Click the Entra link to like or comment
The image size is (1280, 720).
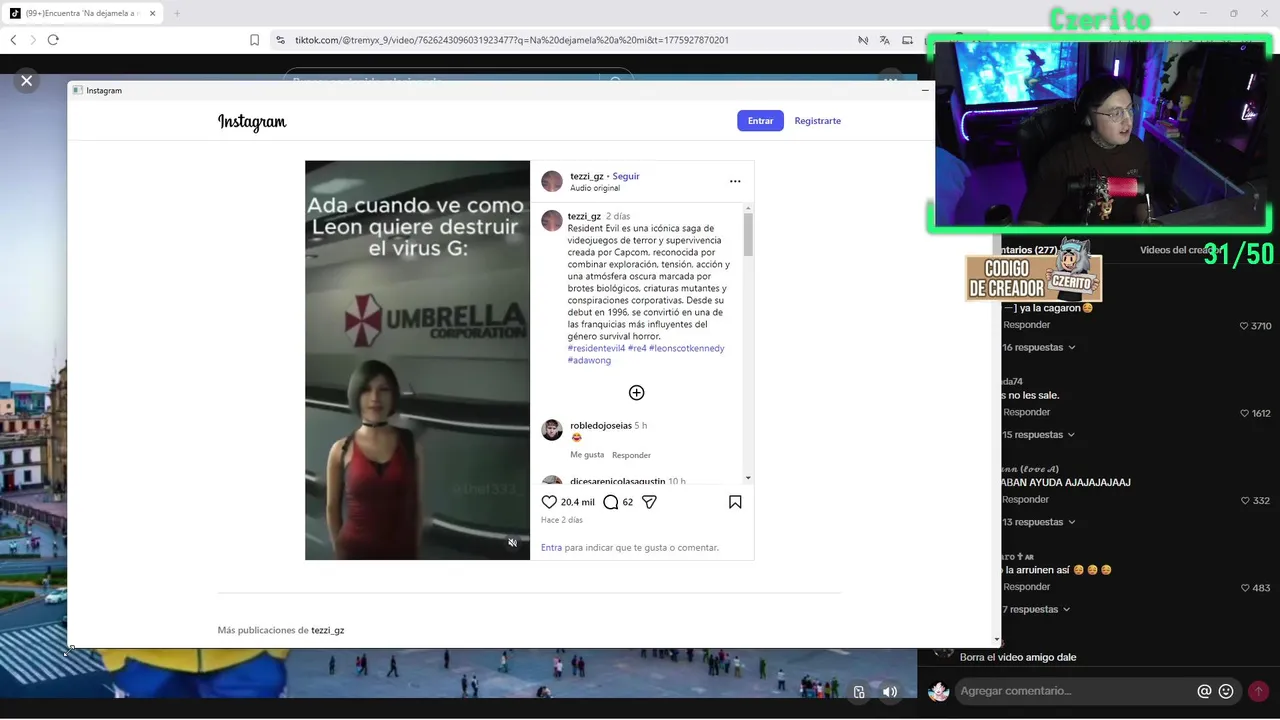[551, 547]
